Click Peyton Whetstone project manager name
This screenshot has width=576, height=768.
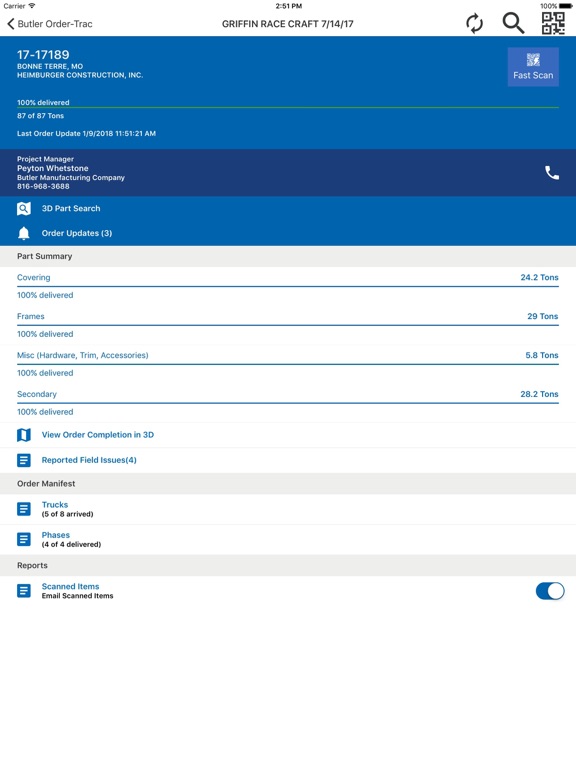click(53, 168)
